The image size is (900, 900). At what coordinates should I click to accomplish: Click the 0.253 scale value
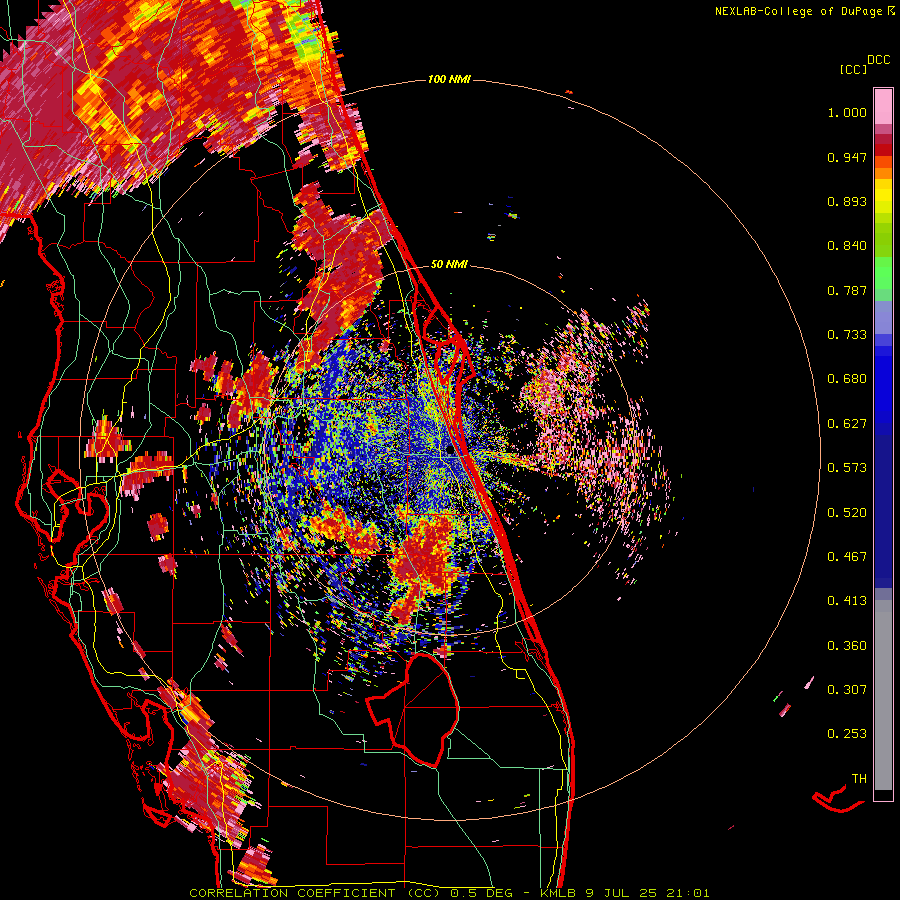point(847,734)
